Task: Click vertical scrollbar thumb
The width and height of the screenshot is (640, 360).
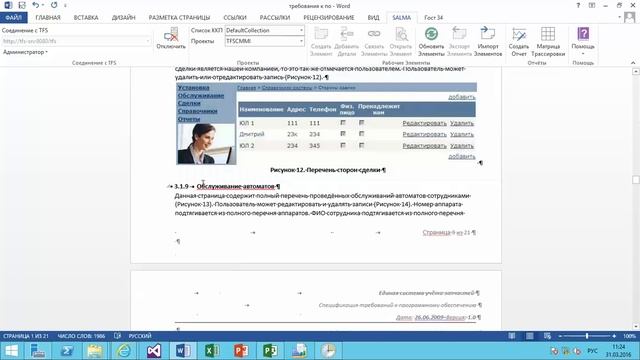Action: tap(636, 180)
